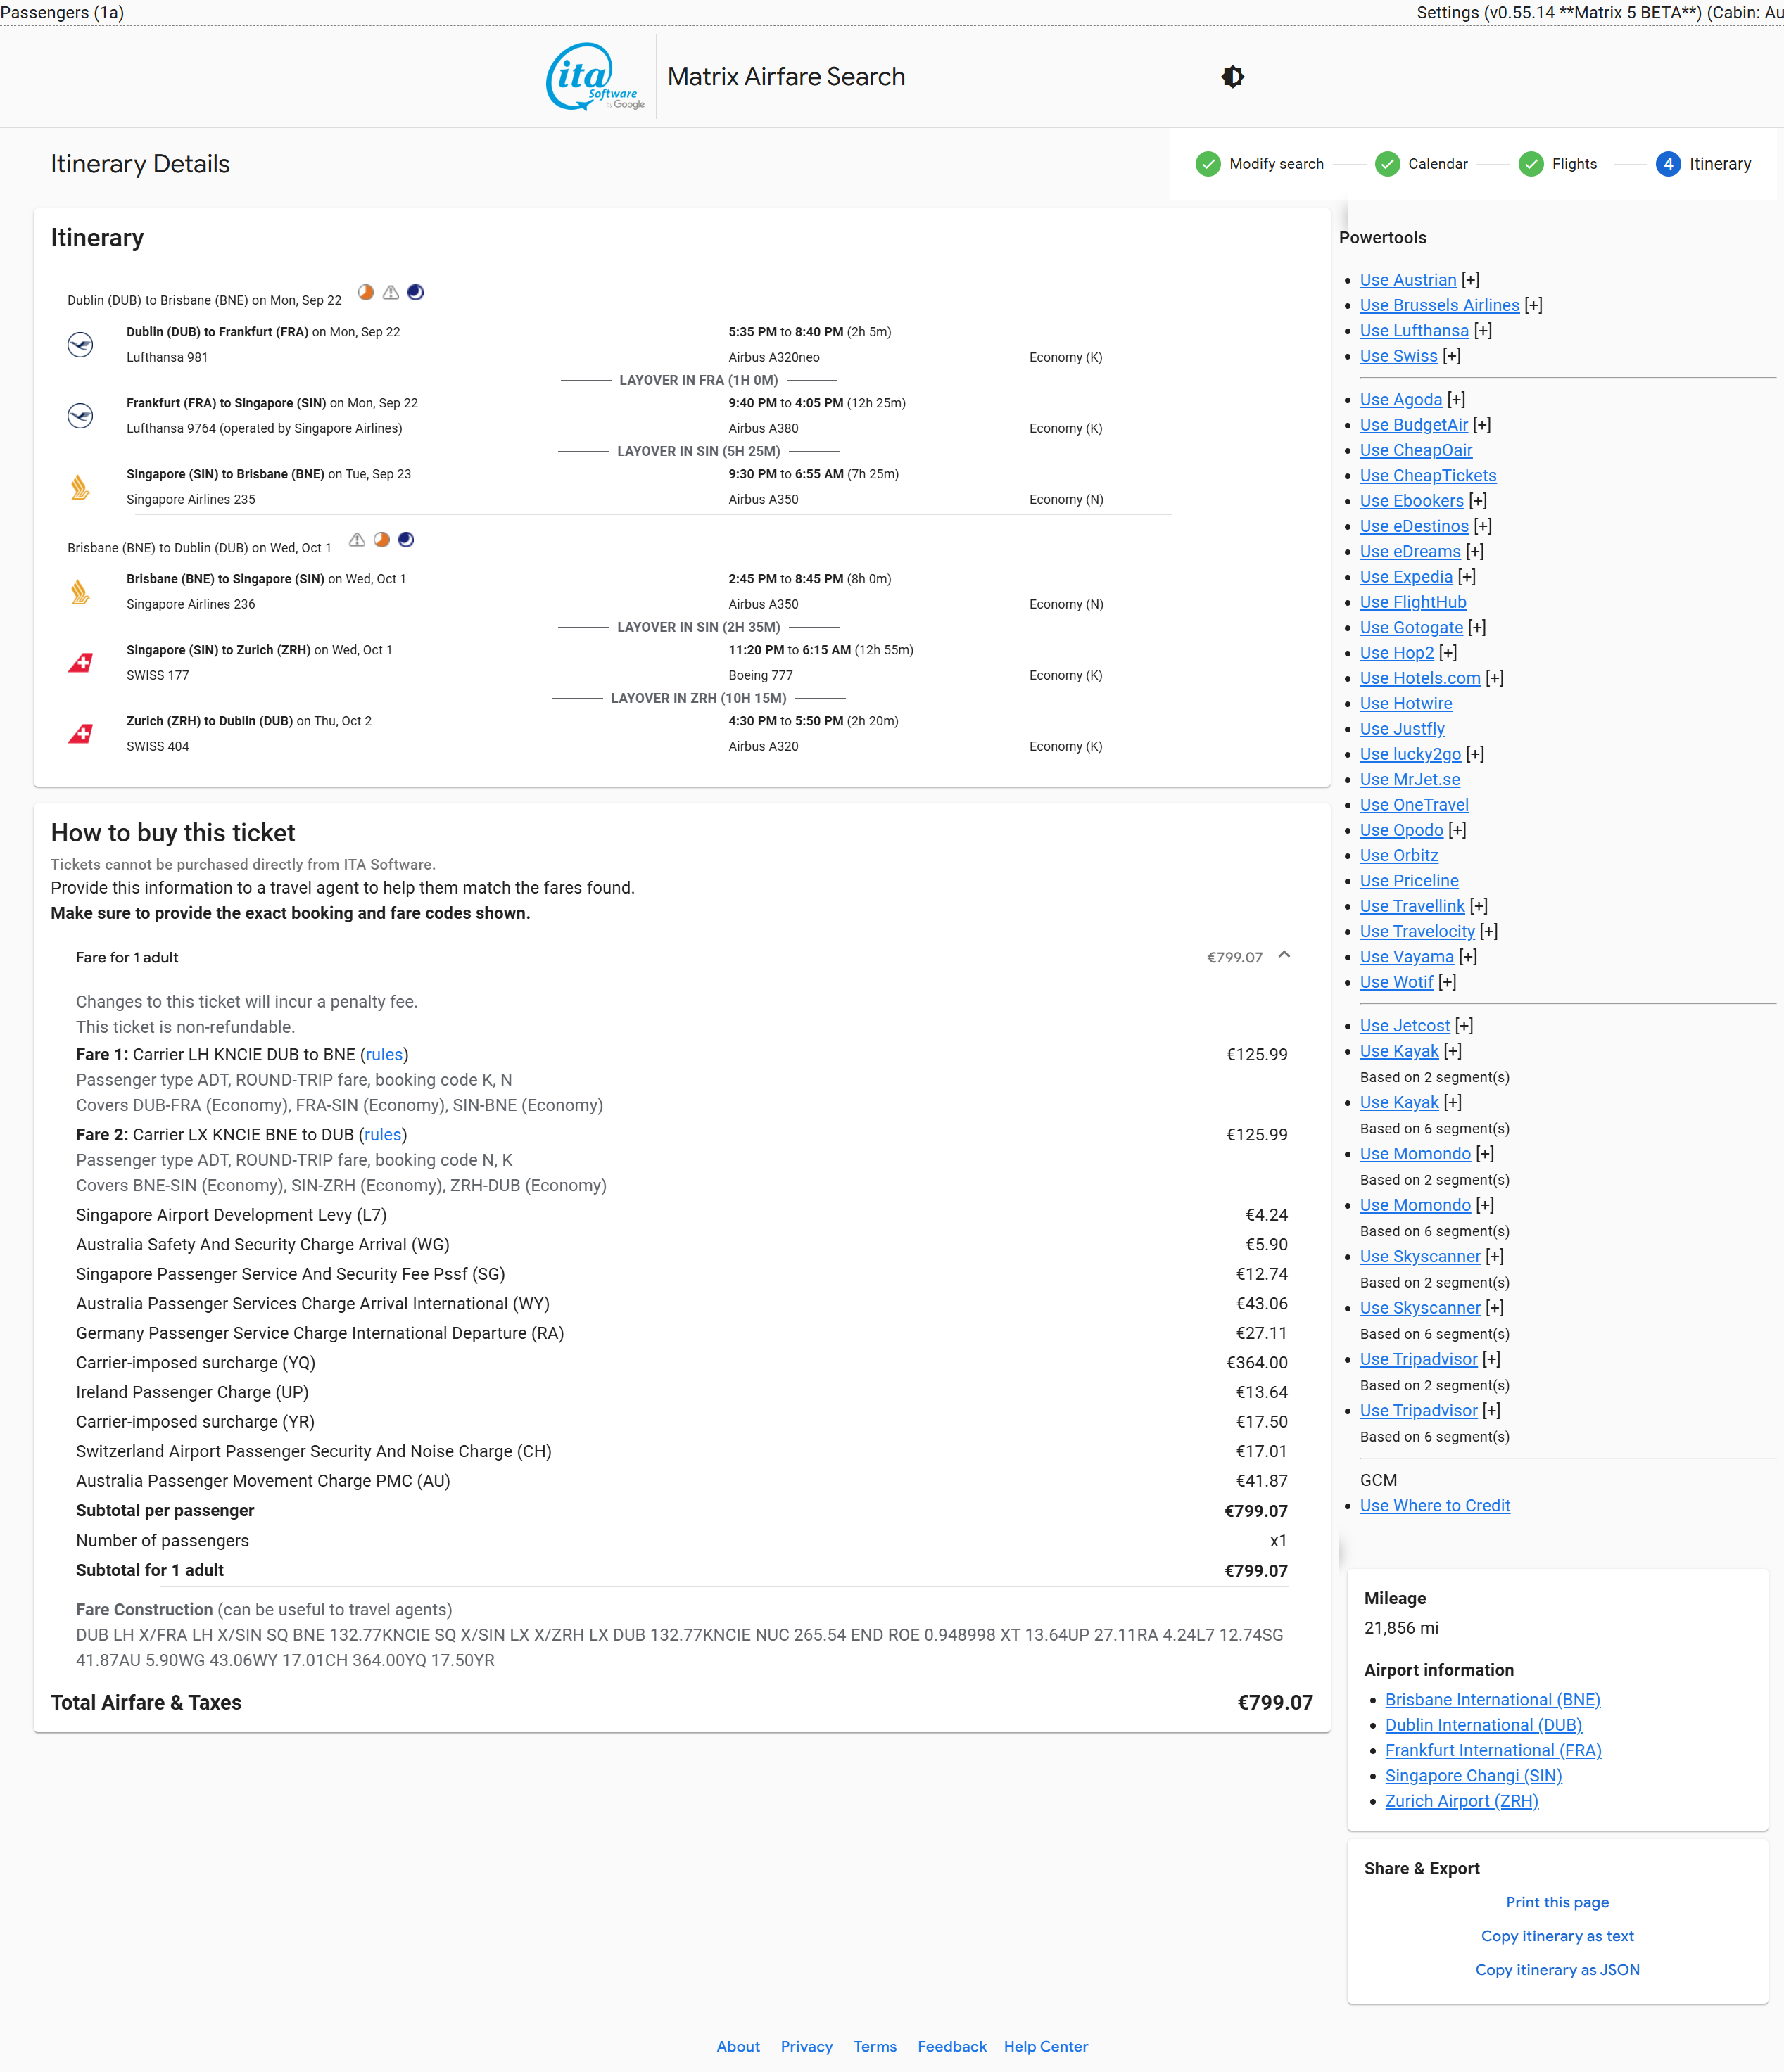Open Singapore Changi (SIN) airport link
This screenshot has width=1784, height=2072.
point(1473,1775)
